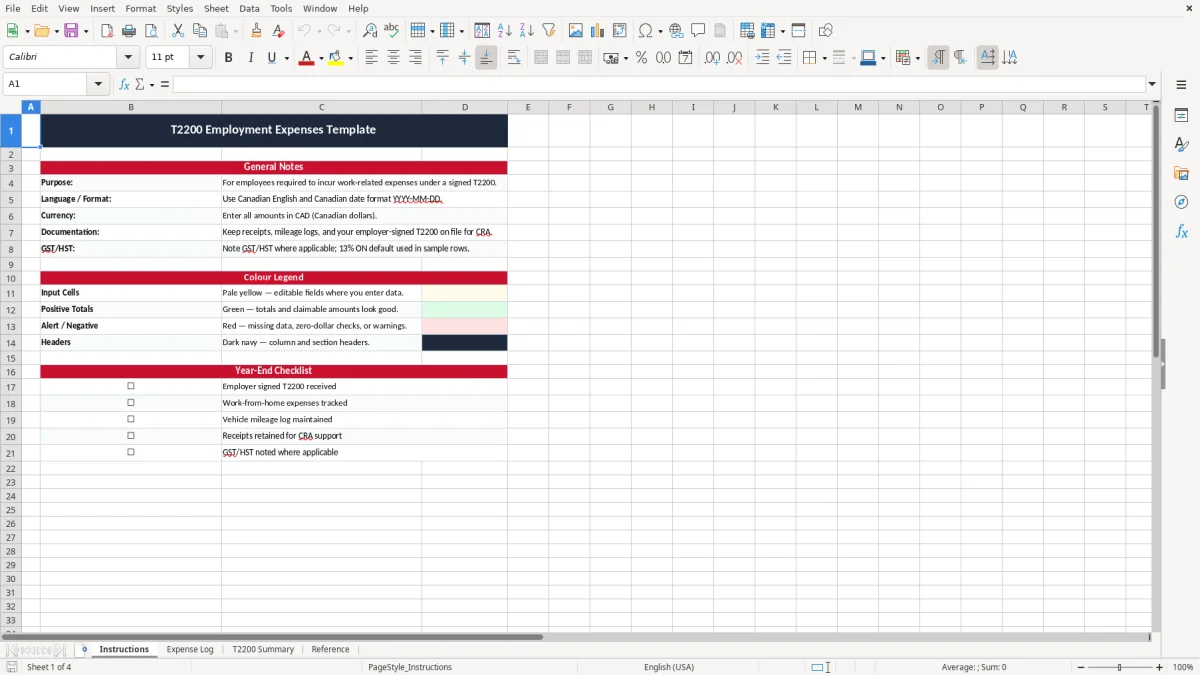This screenshot has height=675, width=1200.
Task: Open the Sheet menu
Action: pyautogui.click(x=216, y=8)
